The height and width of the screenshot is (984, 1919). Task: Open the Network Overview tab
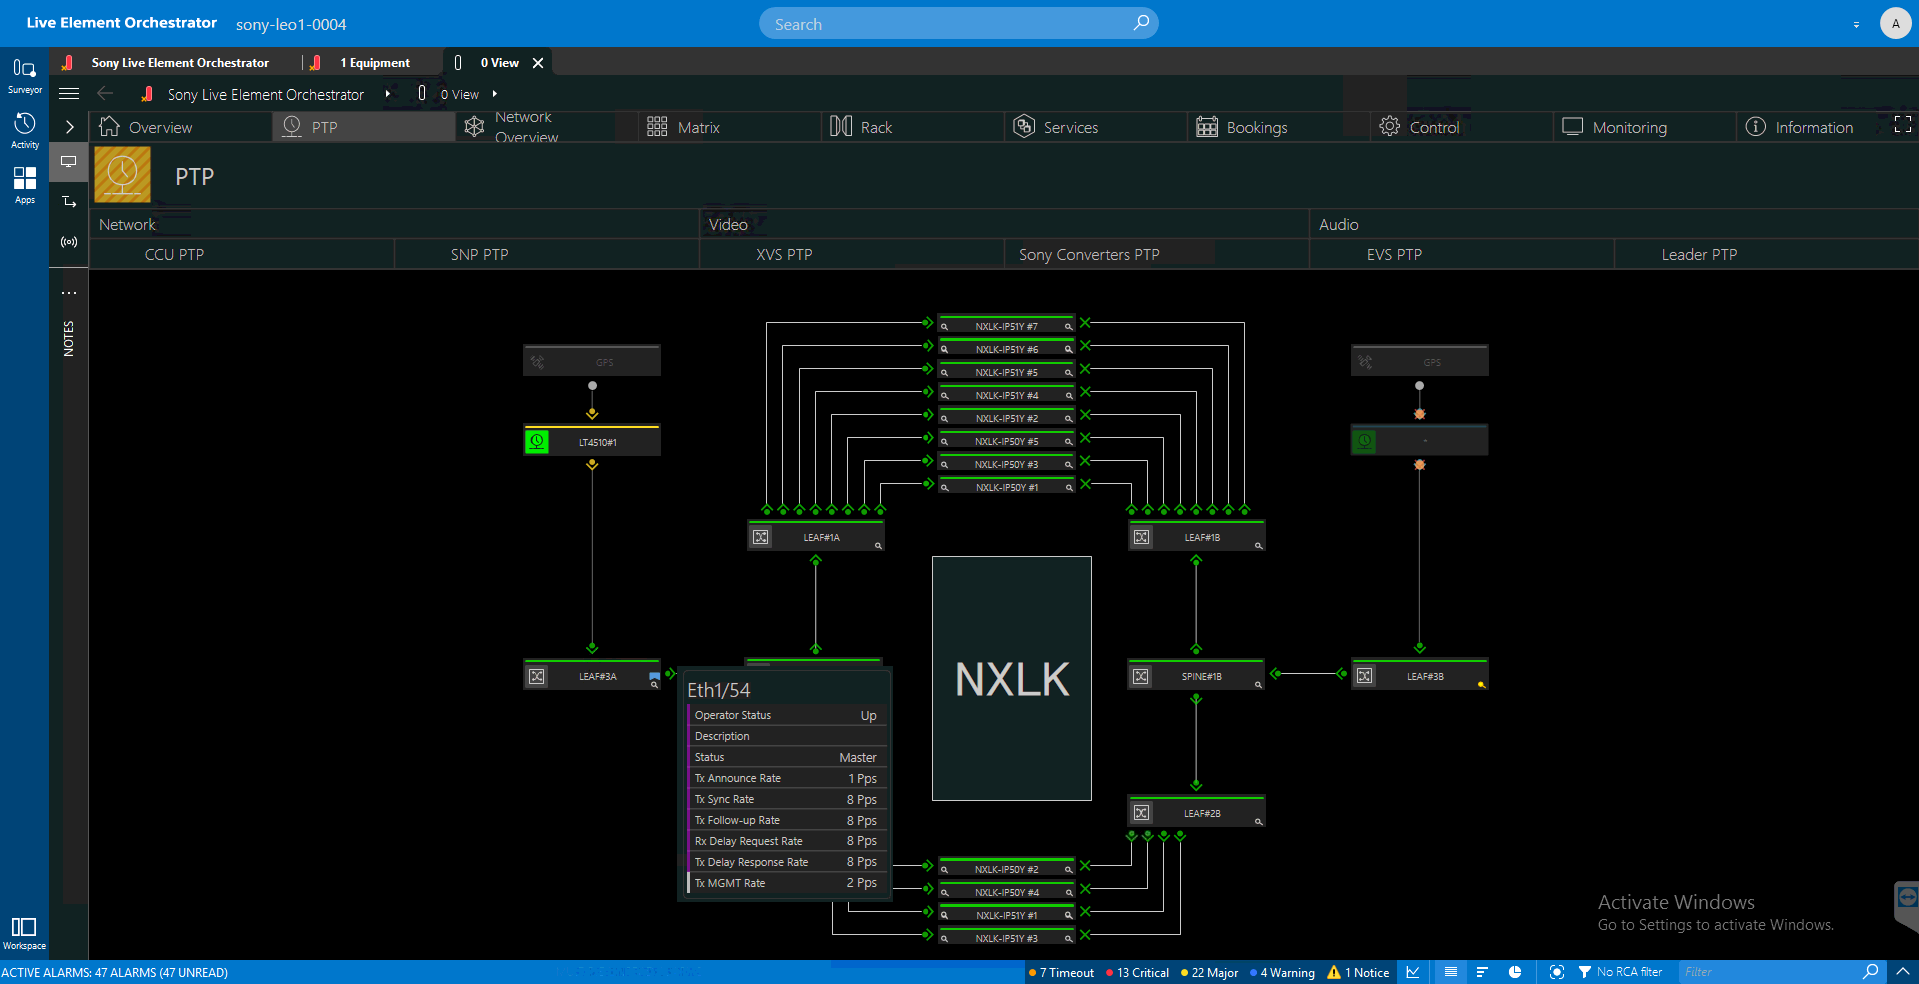coord(547,127)
